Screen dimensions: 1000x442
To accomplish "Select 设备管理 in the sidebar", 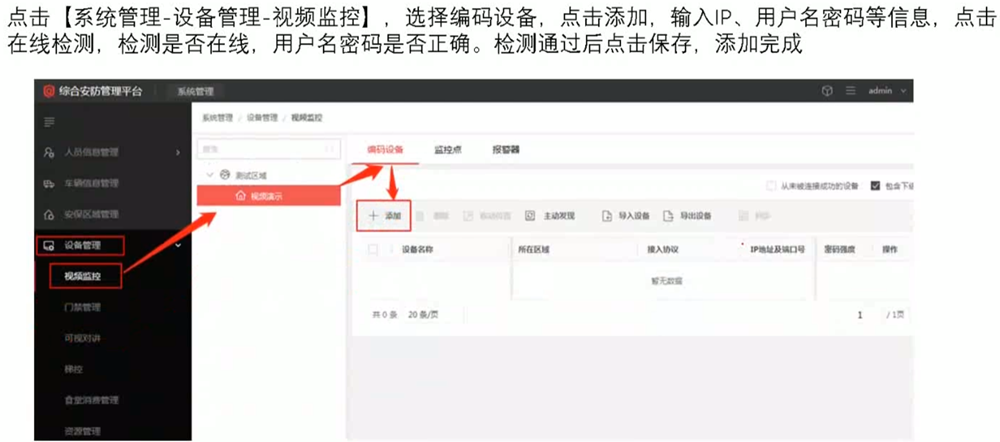I will tap(83, 245).
